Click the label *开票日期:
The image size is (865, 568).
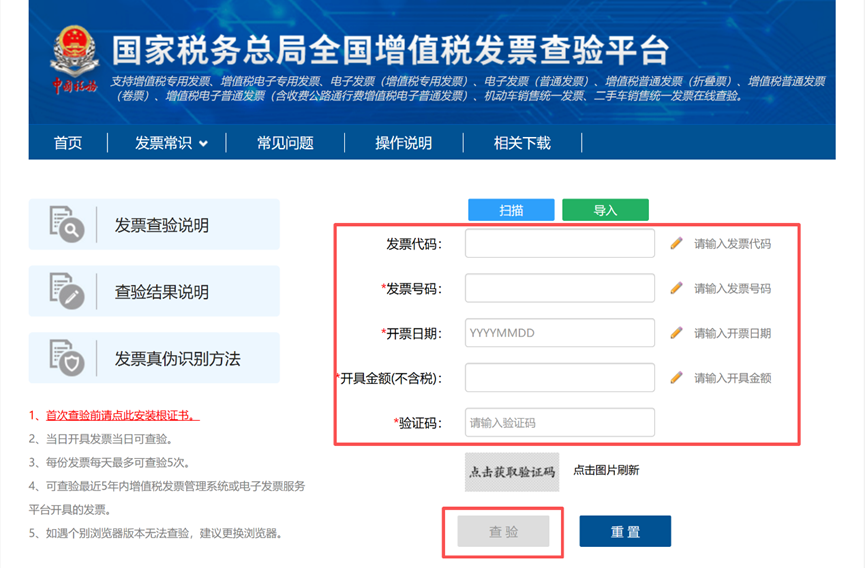(x=412, y=333)
